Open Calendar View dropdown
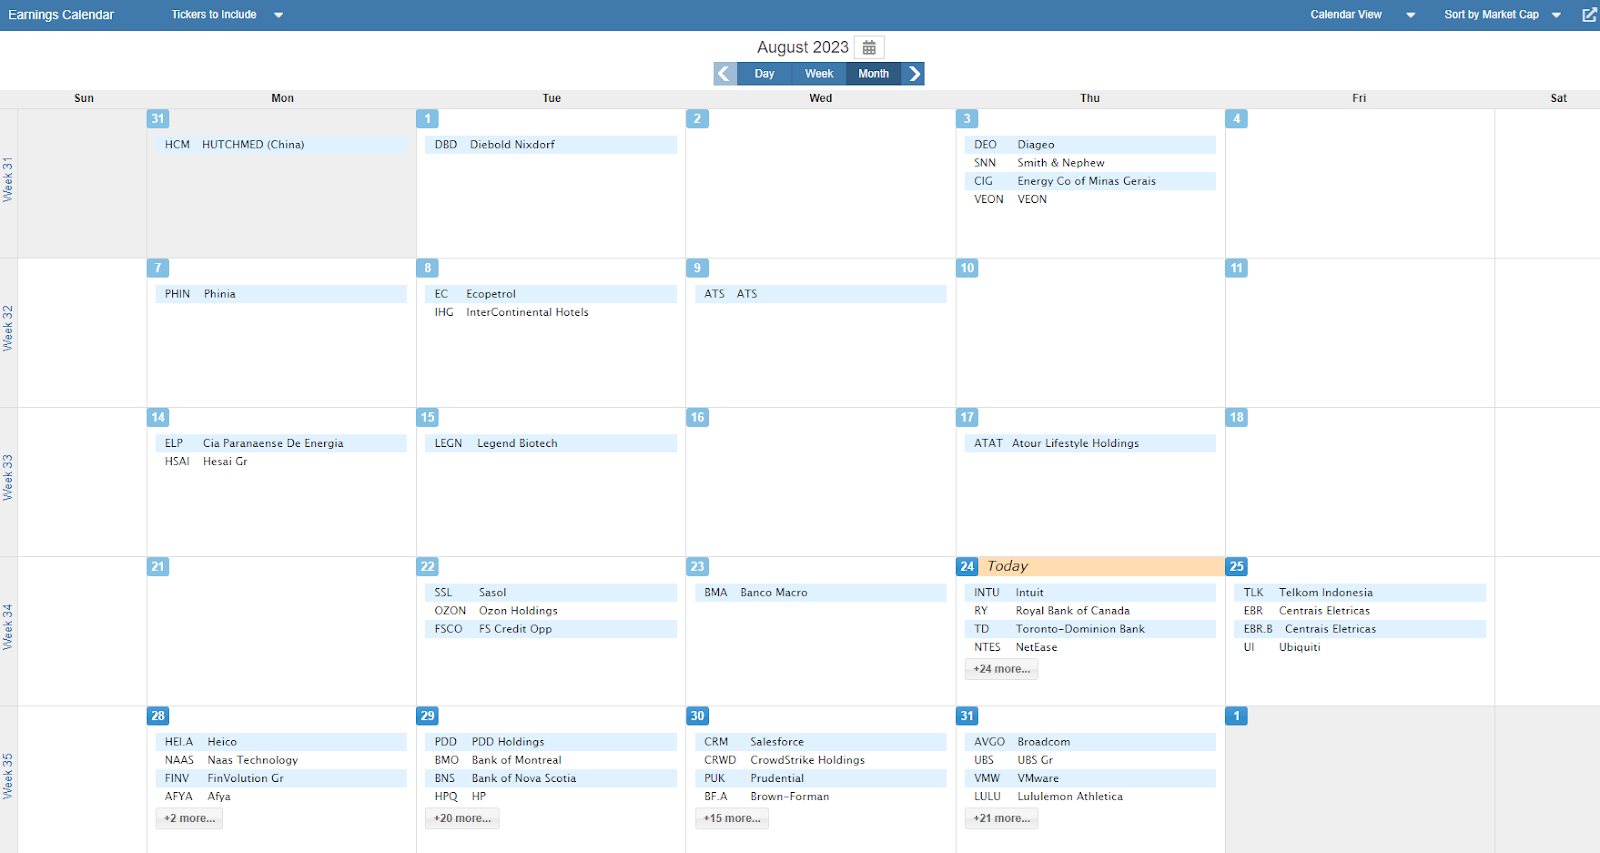The image size is (1600, 853). [1363, 15]
